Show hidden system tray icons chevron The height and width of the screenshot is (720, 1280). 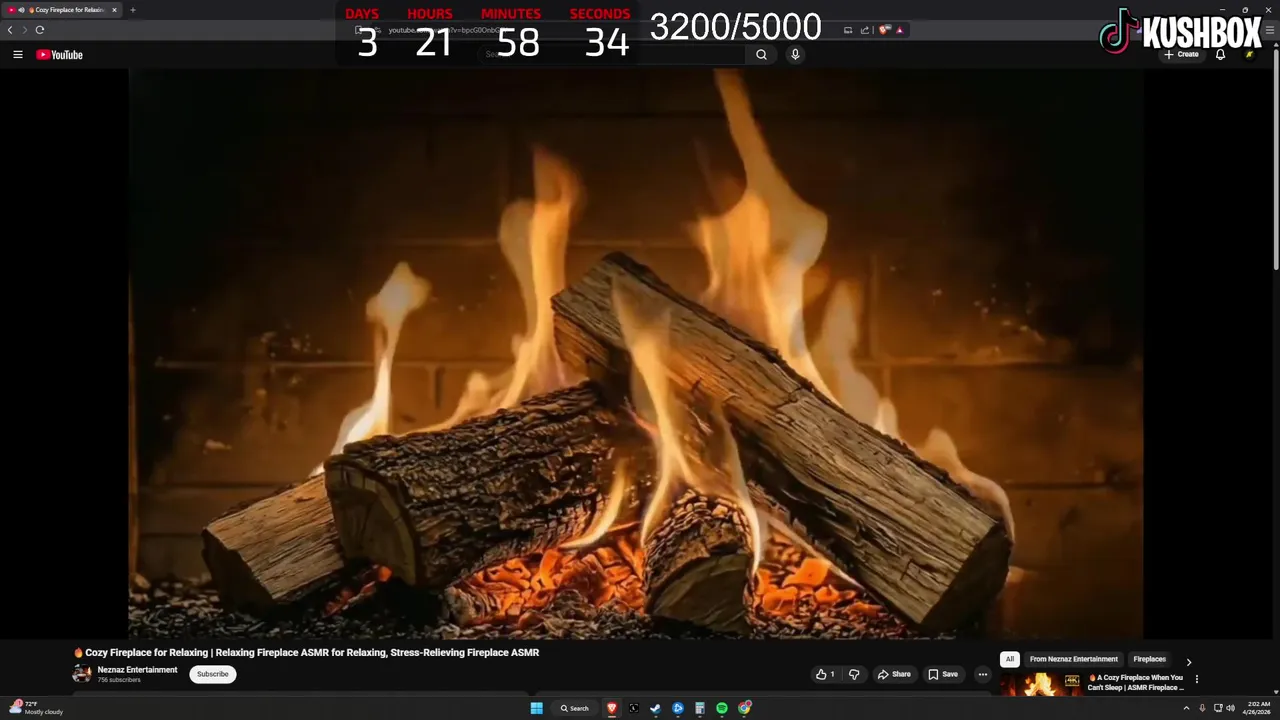(1187, 708)
